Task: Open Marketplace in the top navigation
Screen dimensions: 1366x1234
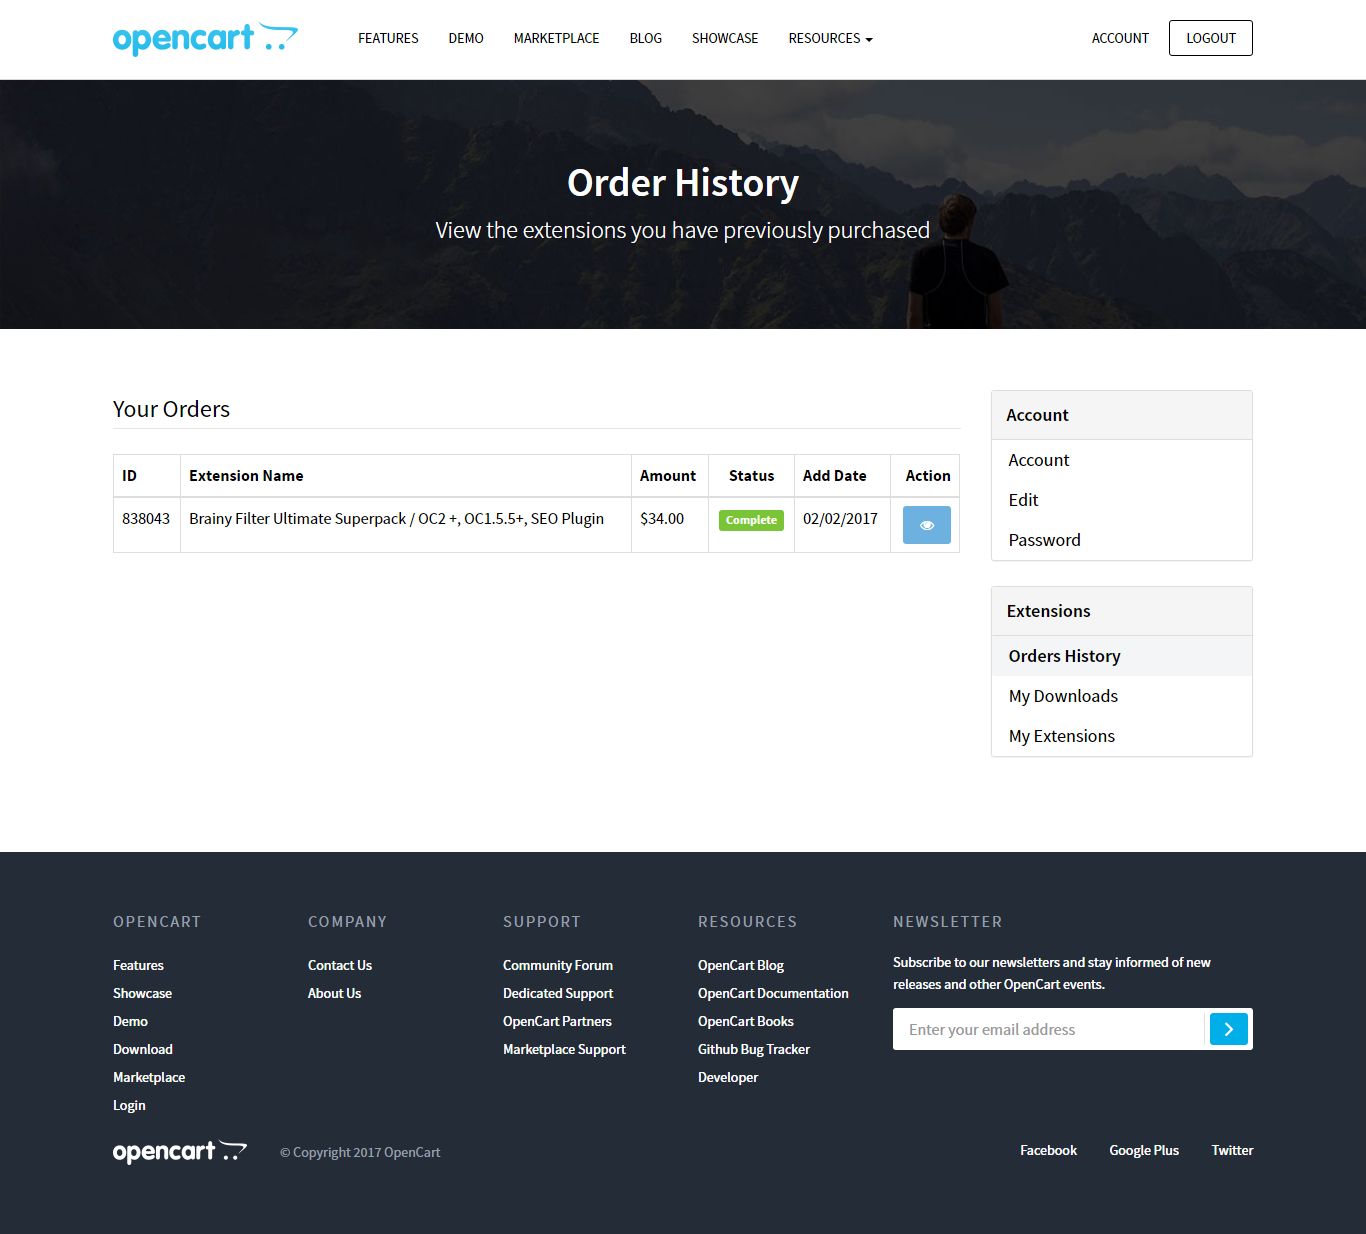Action: [557, 38]
